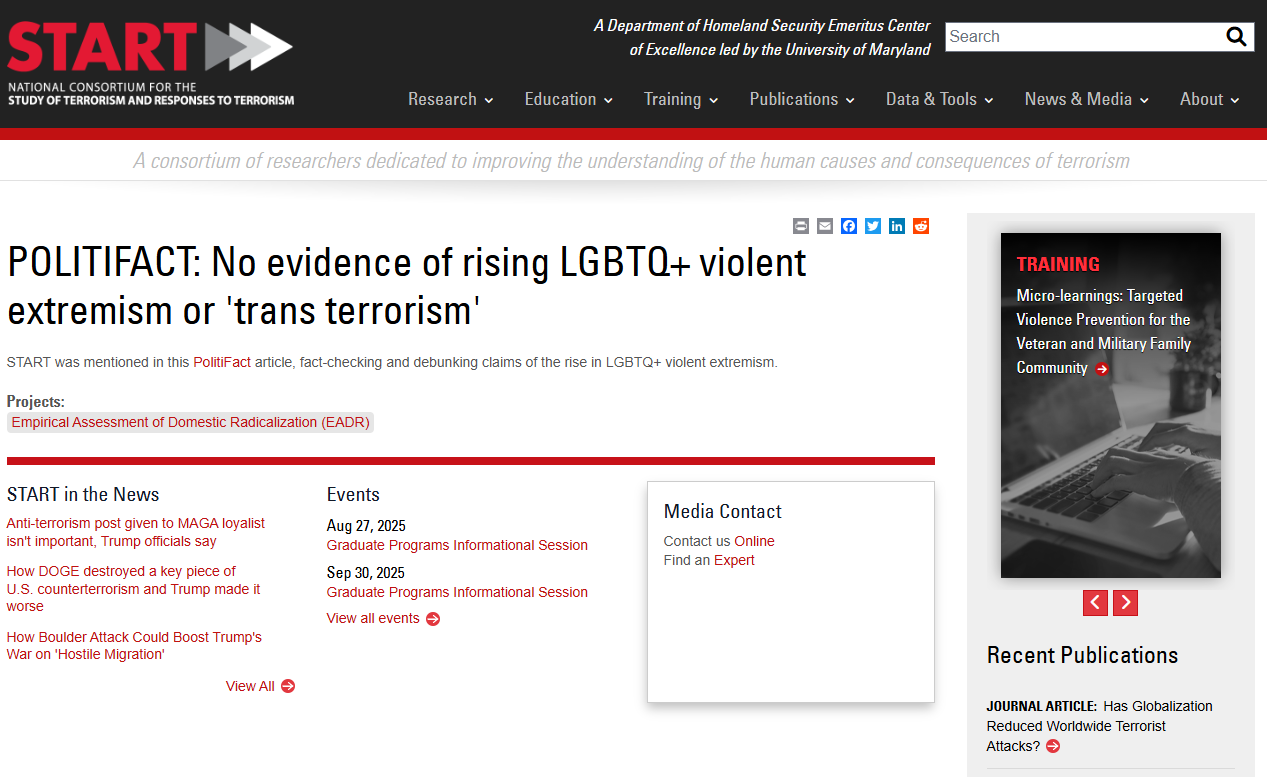Click the Aug 27, 2025 date text
This screenshot has width=1267, height=777.
pos(366,526)
